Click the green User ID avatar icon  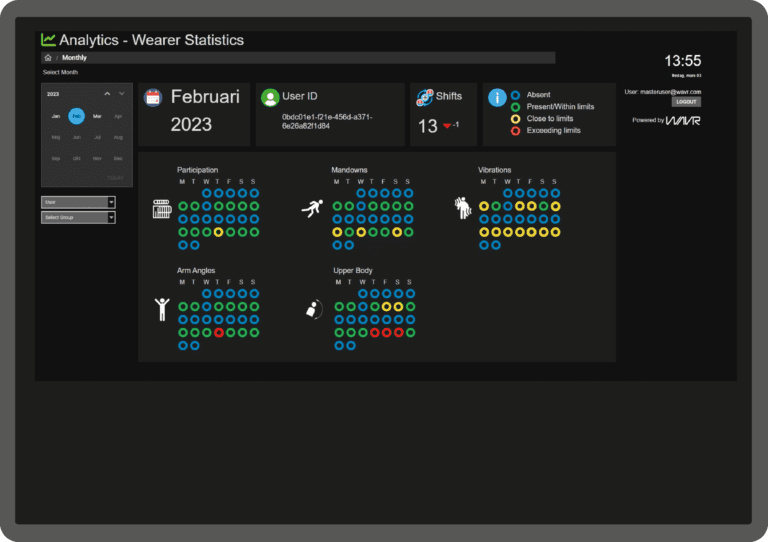pos(269,97)
